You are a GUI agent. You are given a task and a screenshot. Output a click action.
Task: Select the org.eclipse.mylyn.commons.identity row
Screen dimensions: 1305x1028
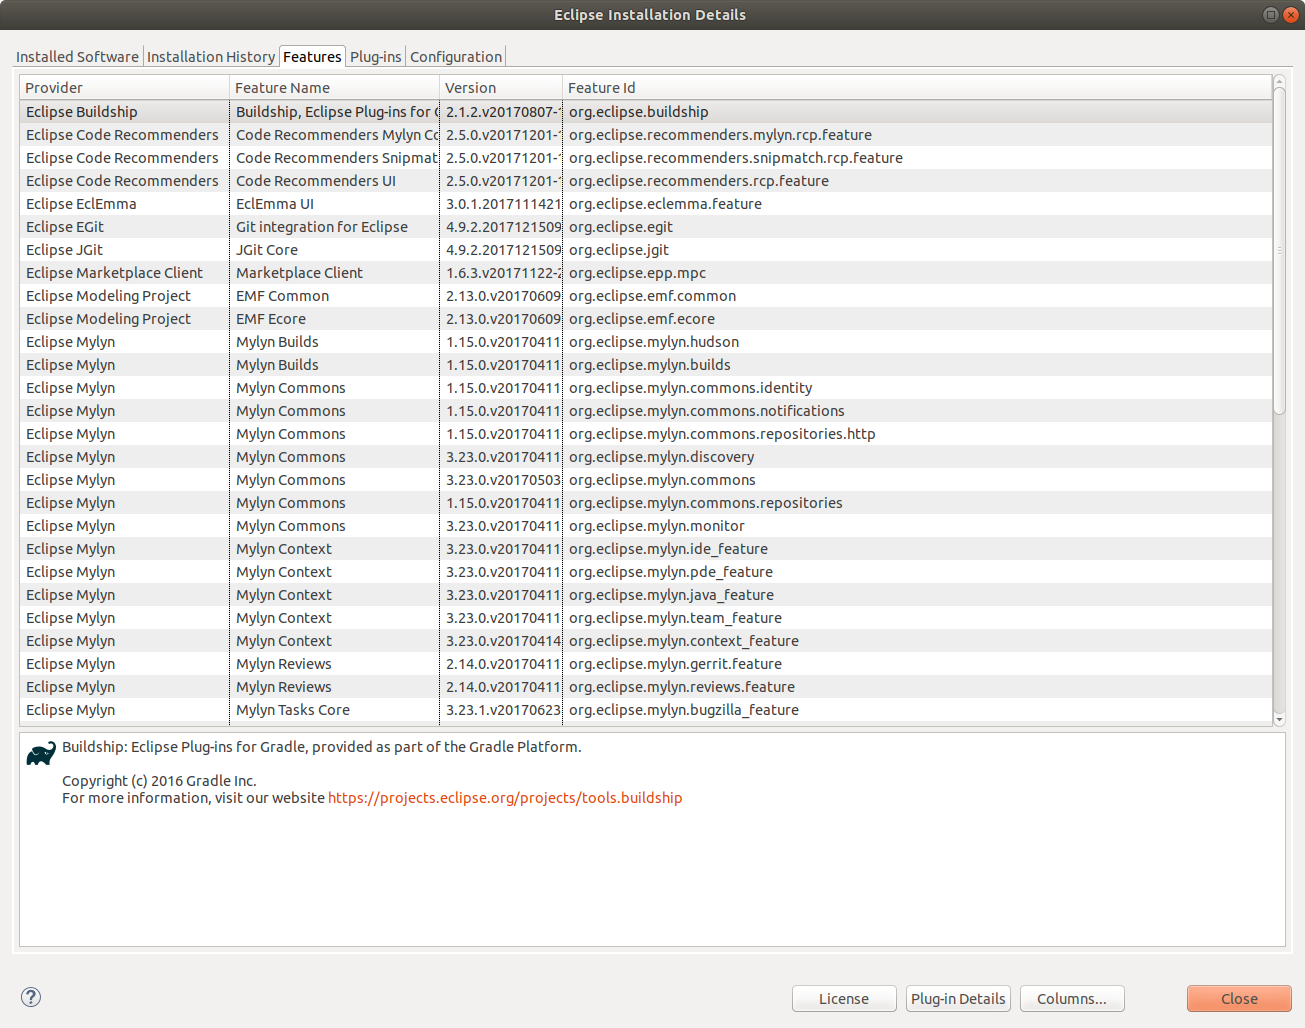click(646, 388)
